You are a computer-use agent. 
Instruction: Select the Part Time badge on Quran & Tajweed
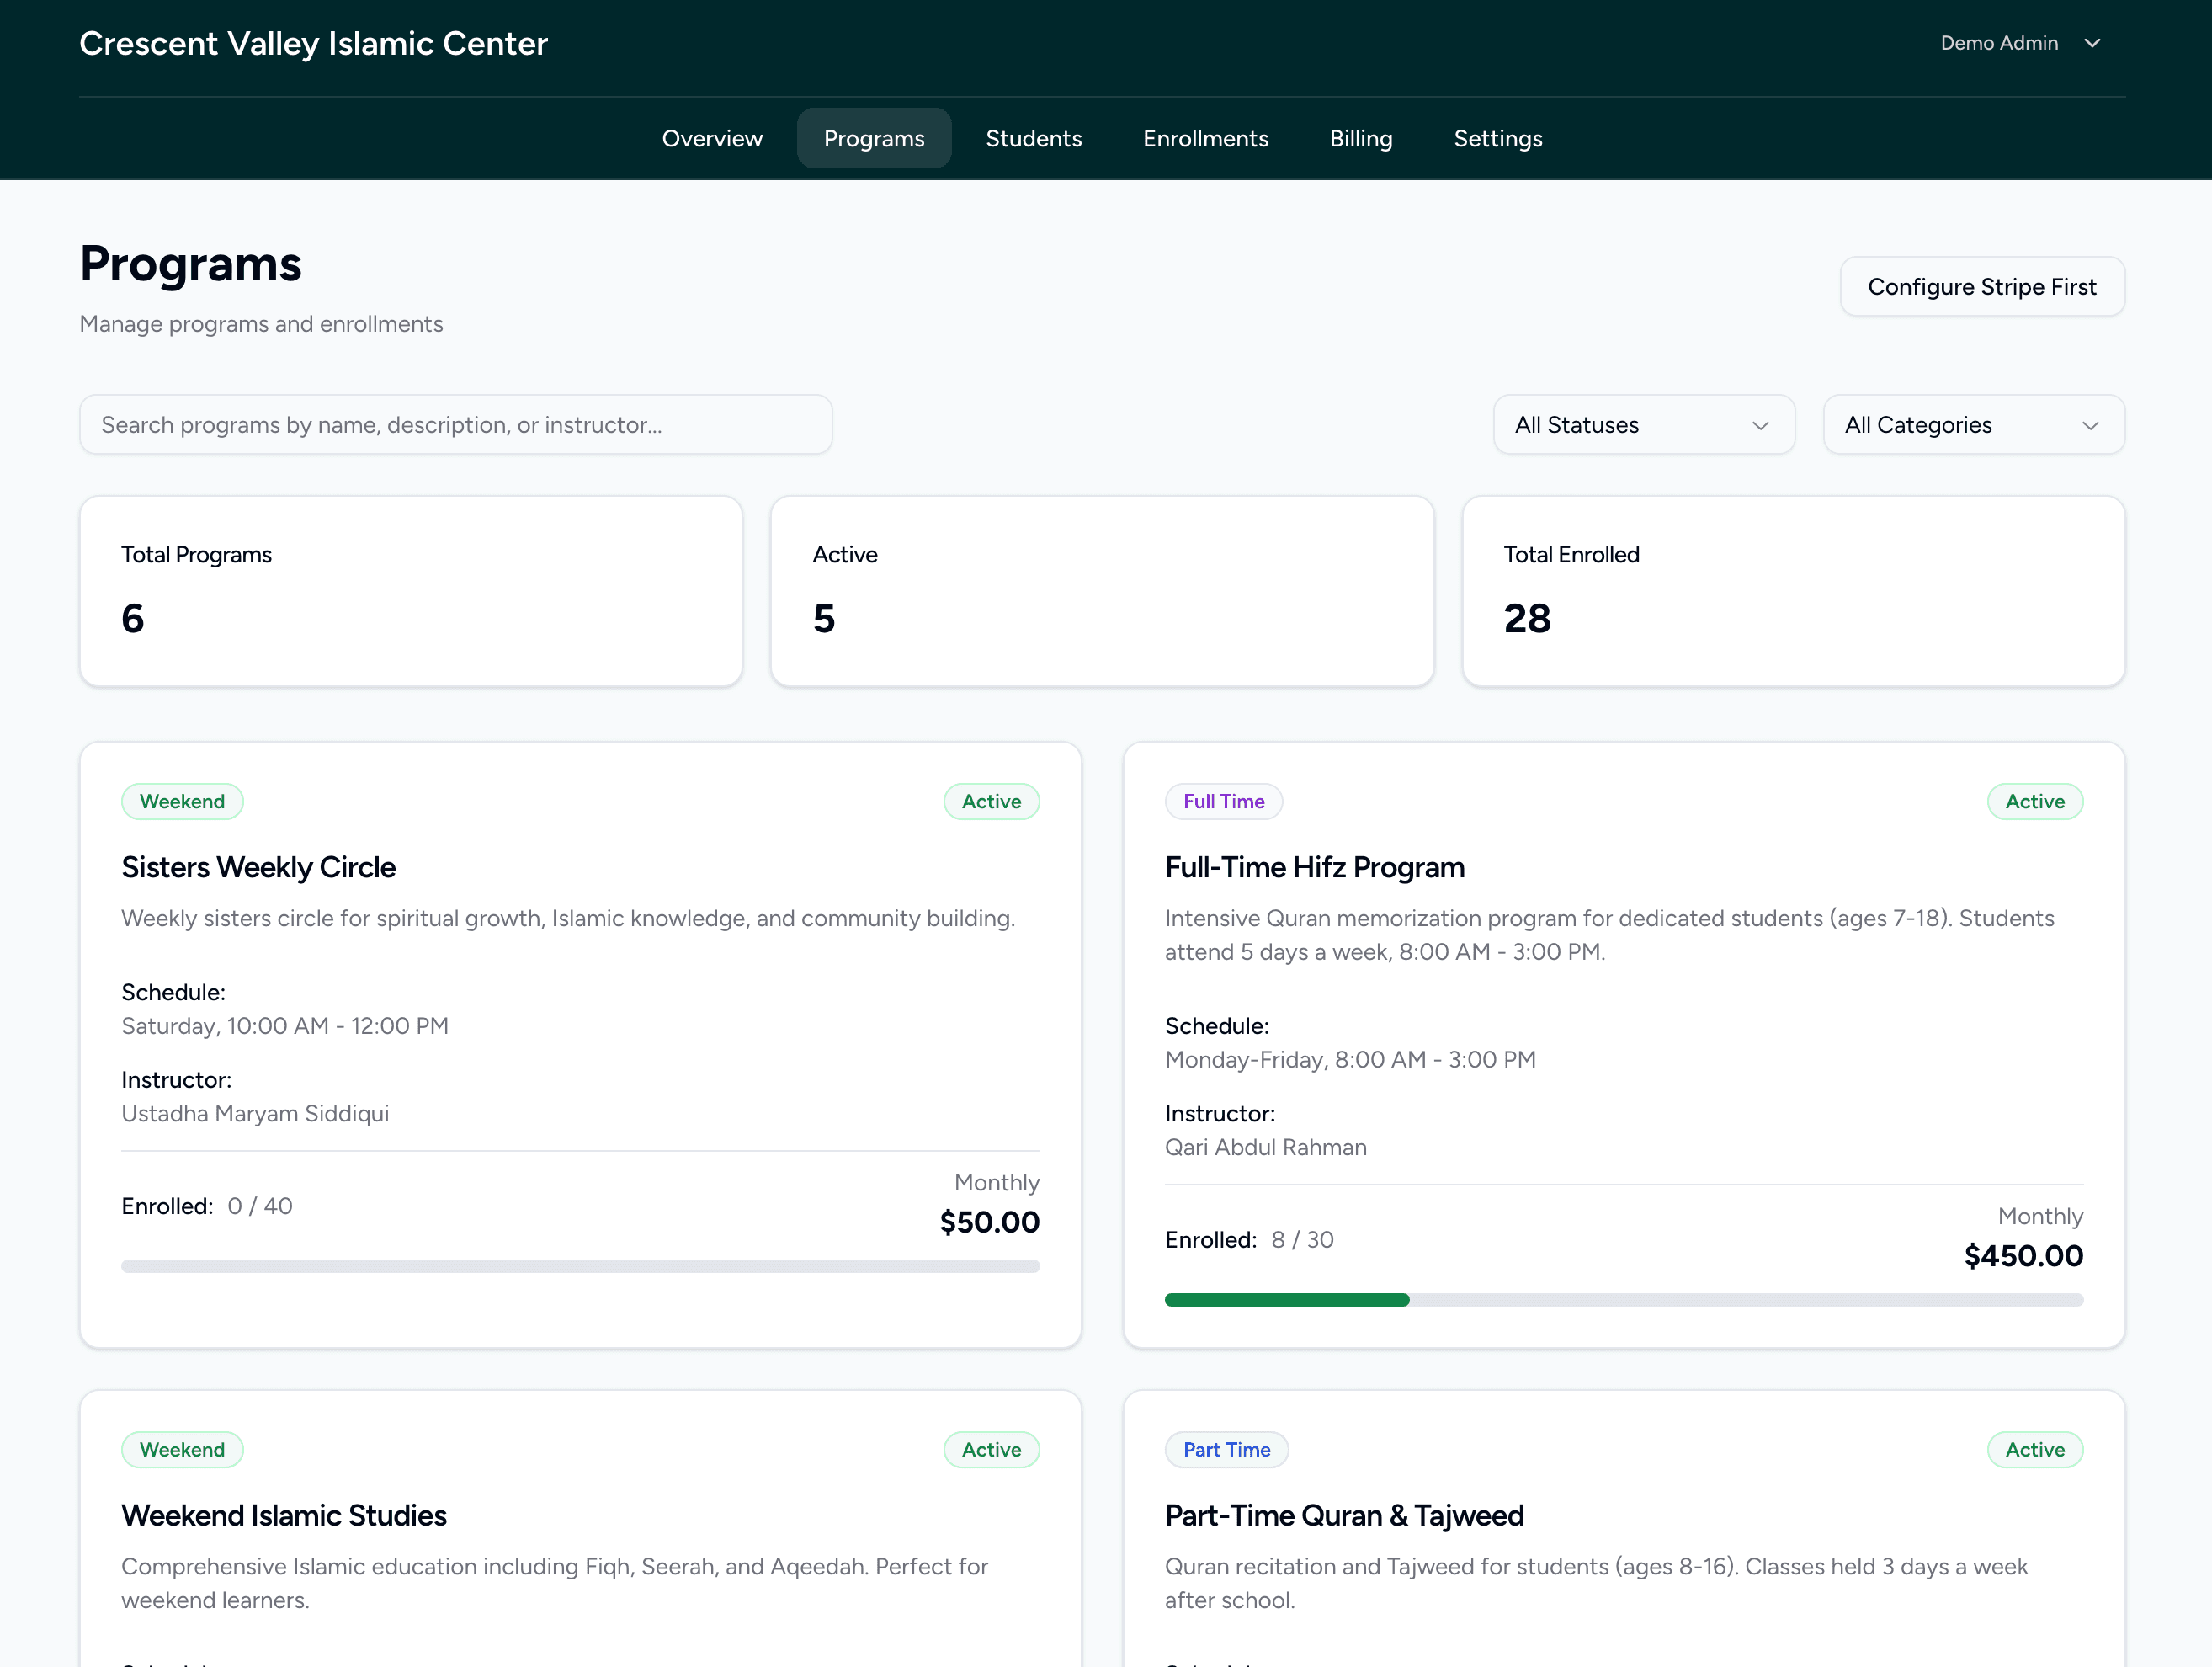pyautogui.click(x=1227, y=1449)
